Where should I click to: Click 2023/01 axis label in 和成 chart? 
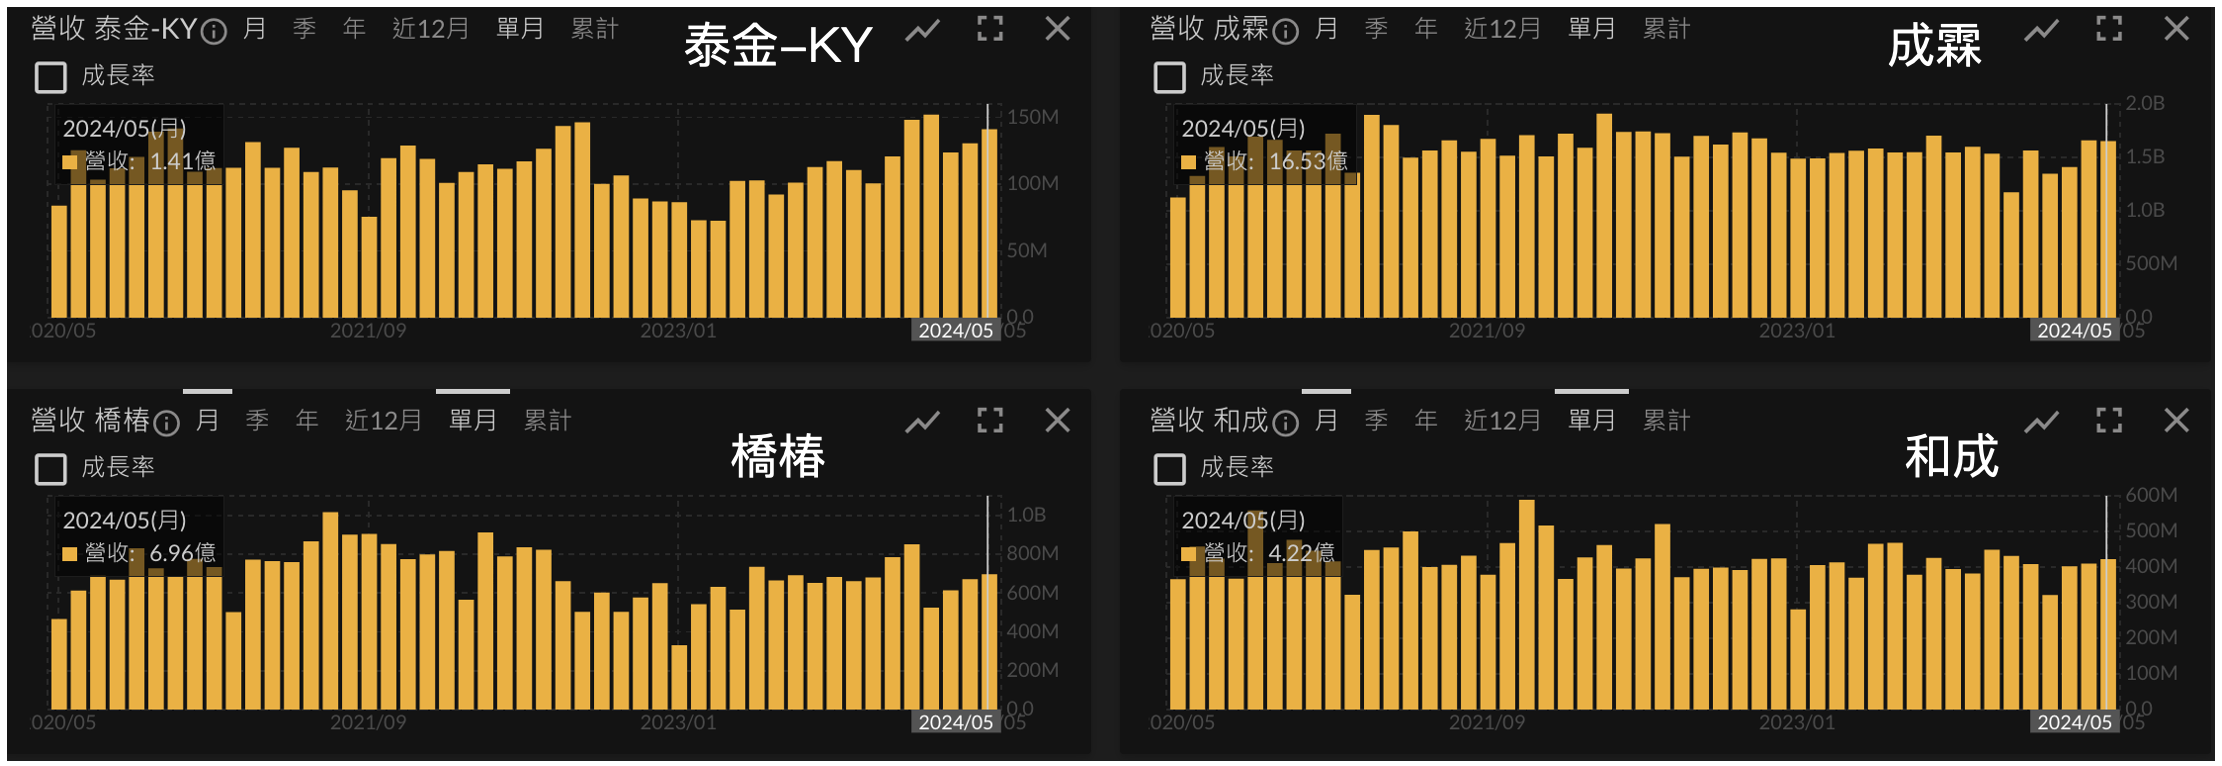[x=1797, y=723]
